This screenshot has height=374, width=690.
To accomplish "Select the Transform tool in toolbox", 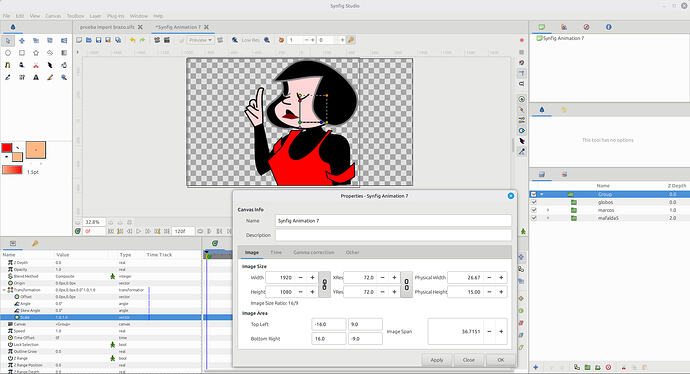I will 7,40.
